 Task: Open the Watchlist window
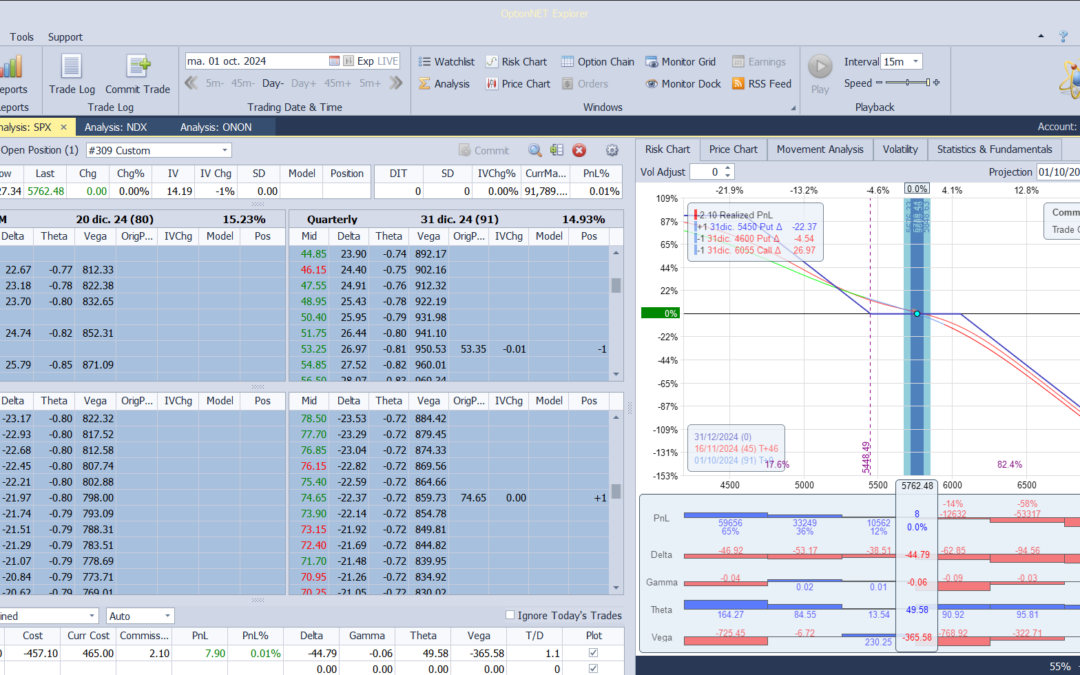tap(446, 61)
